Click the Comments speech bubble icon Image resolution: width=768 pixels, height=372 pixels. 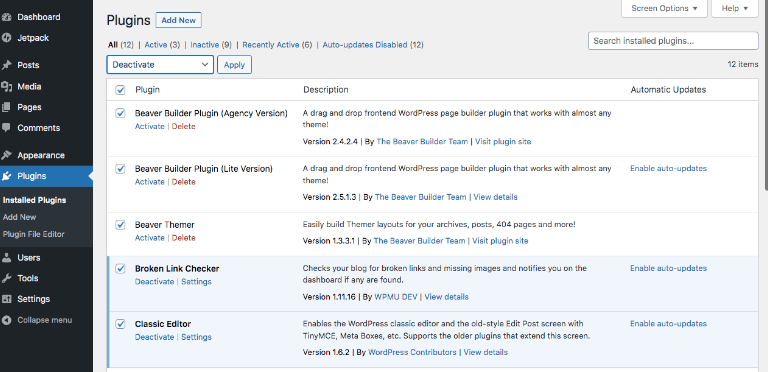[x=6, y=128]
